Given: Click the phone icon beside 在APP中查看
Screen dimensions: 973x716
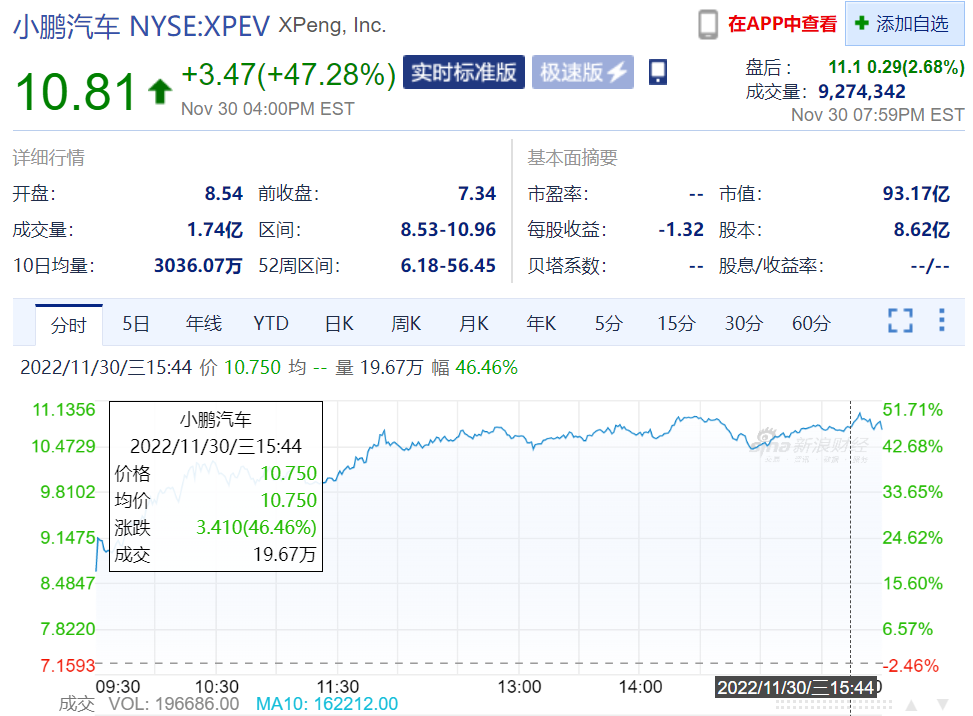Looking at the screenshot, I should point(707,25).
